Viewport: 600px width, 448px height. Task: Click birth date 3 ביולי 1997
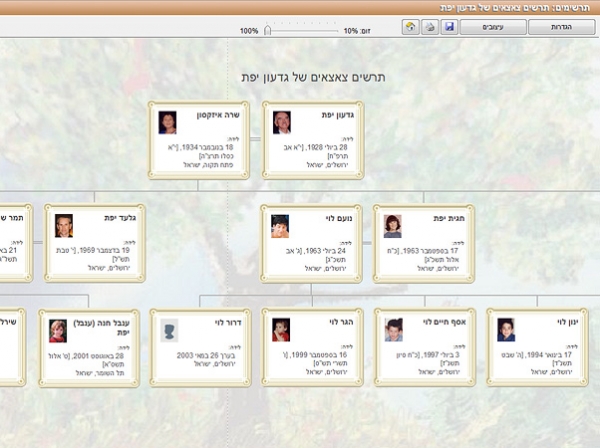tap(443, 355)
